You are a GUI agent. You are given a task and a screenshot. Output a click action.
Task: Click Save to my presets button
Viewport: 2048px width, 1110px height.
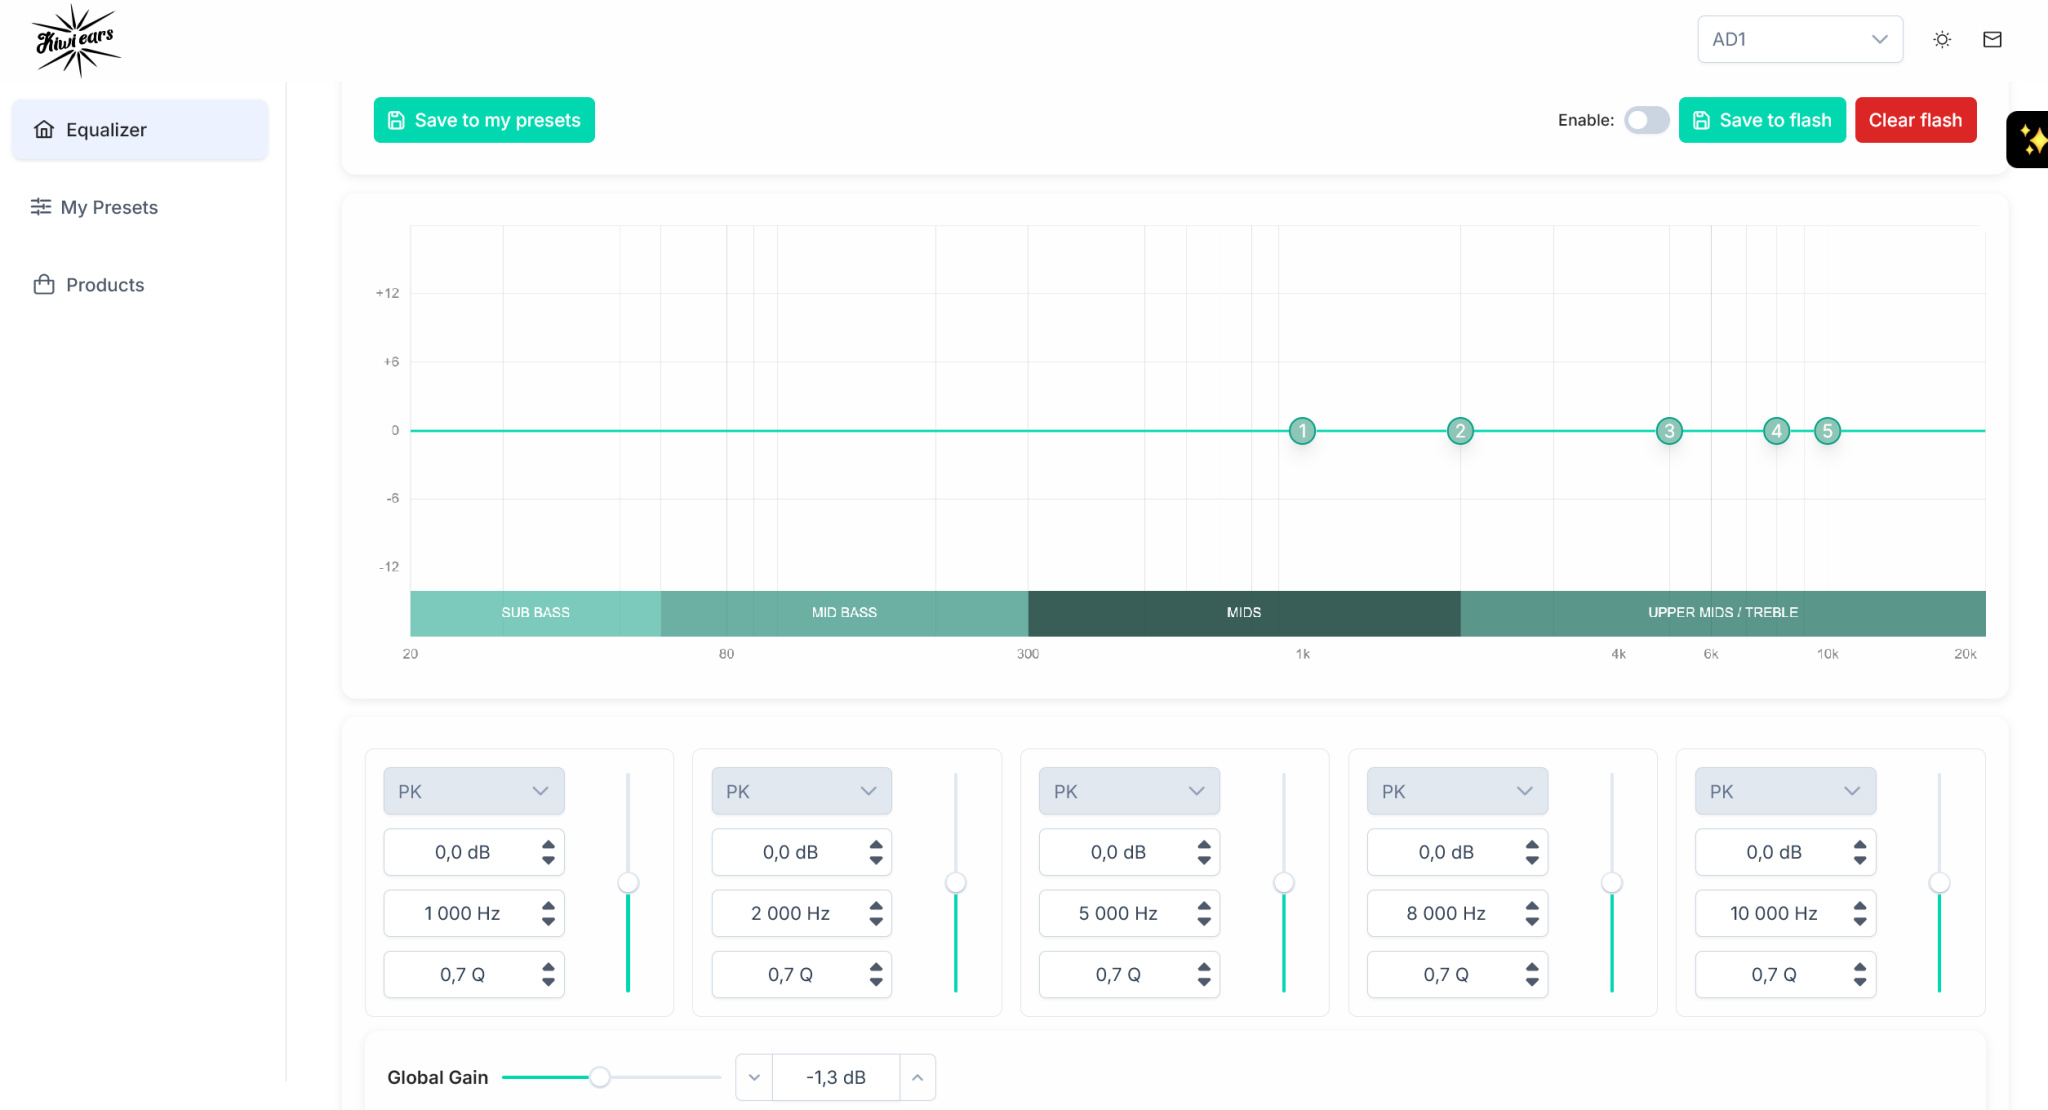click(484, 120)
